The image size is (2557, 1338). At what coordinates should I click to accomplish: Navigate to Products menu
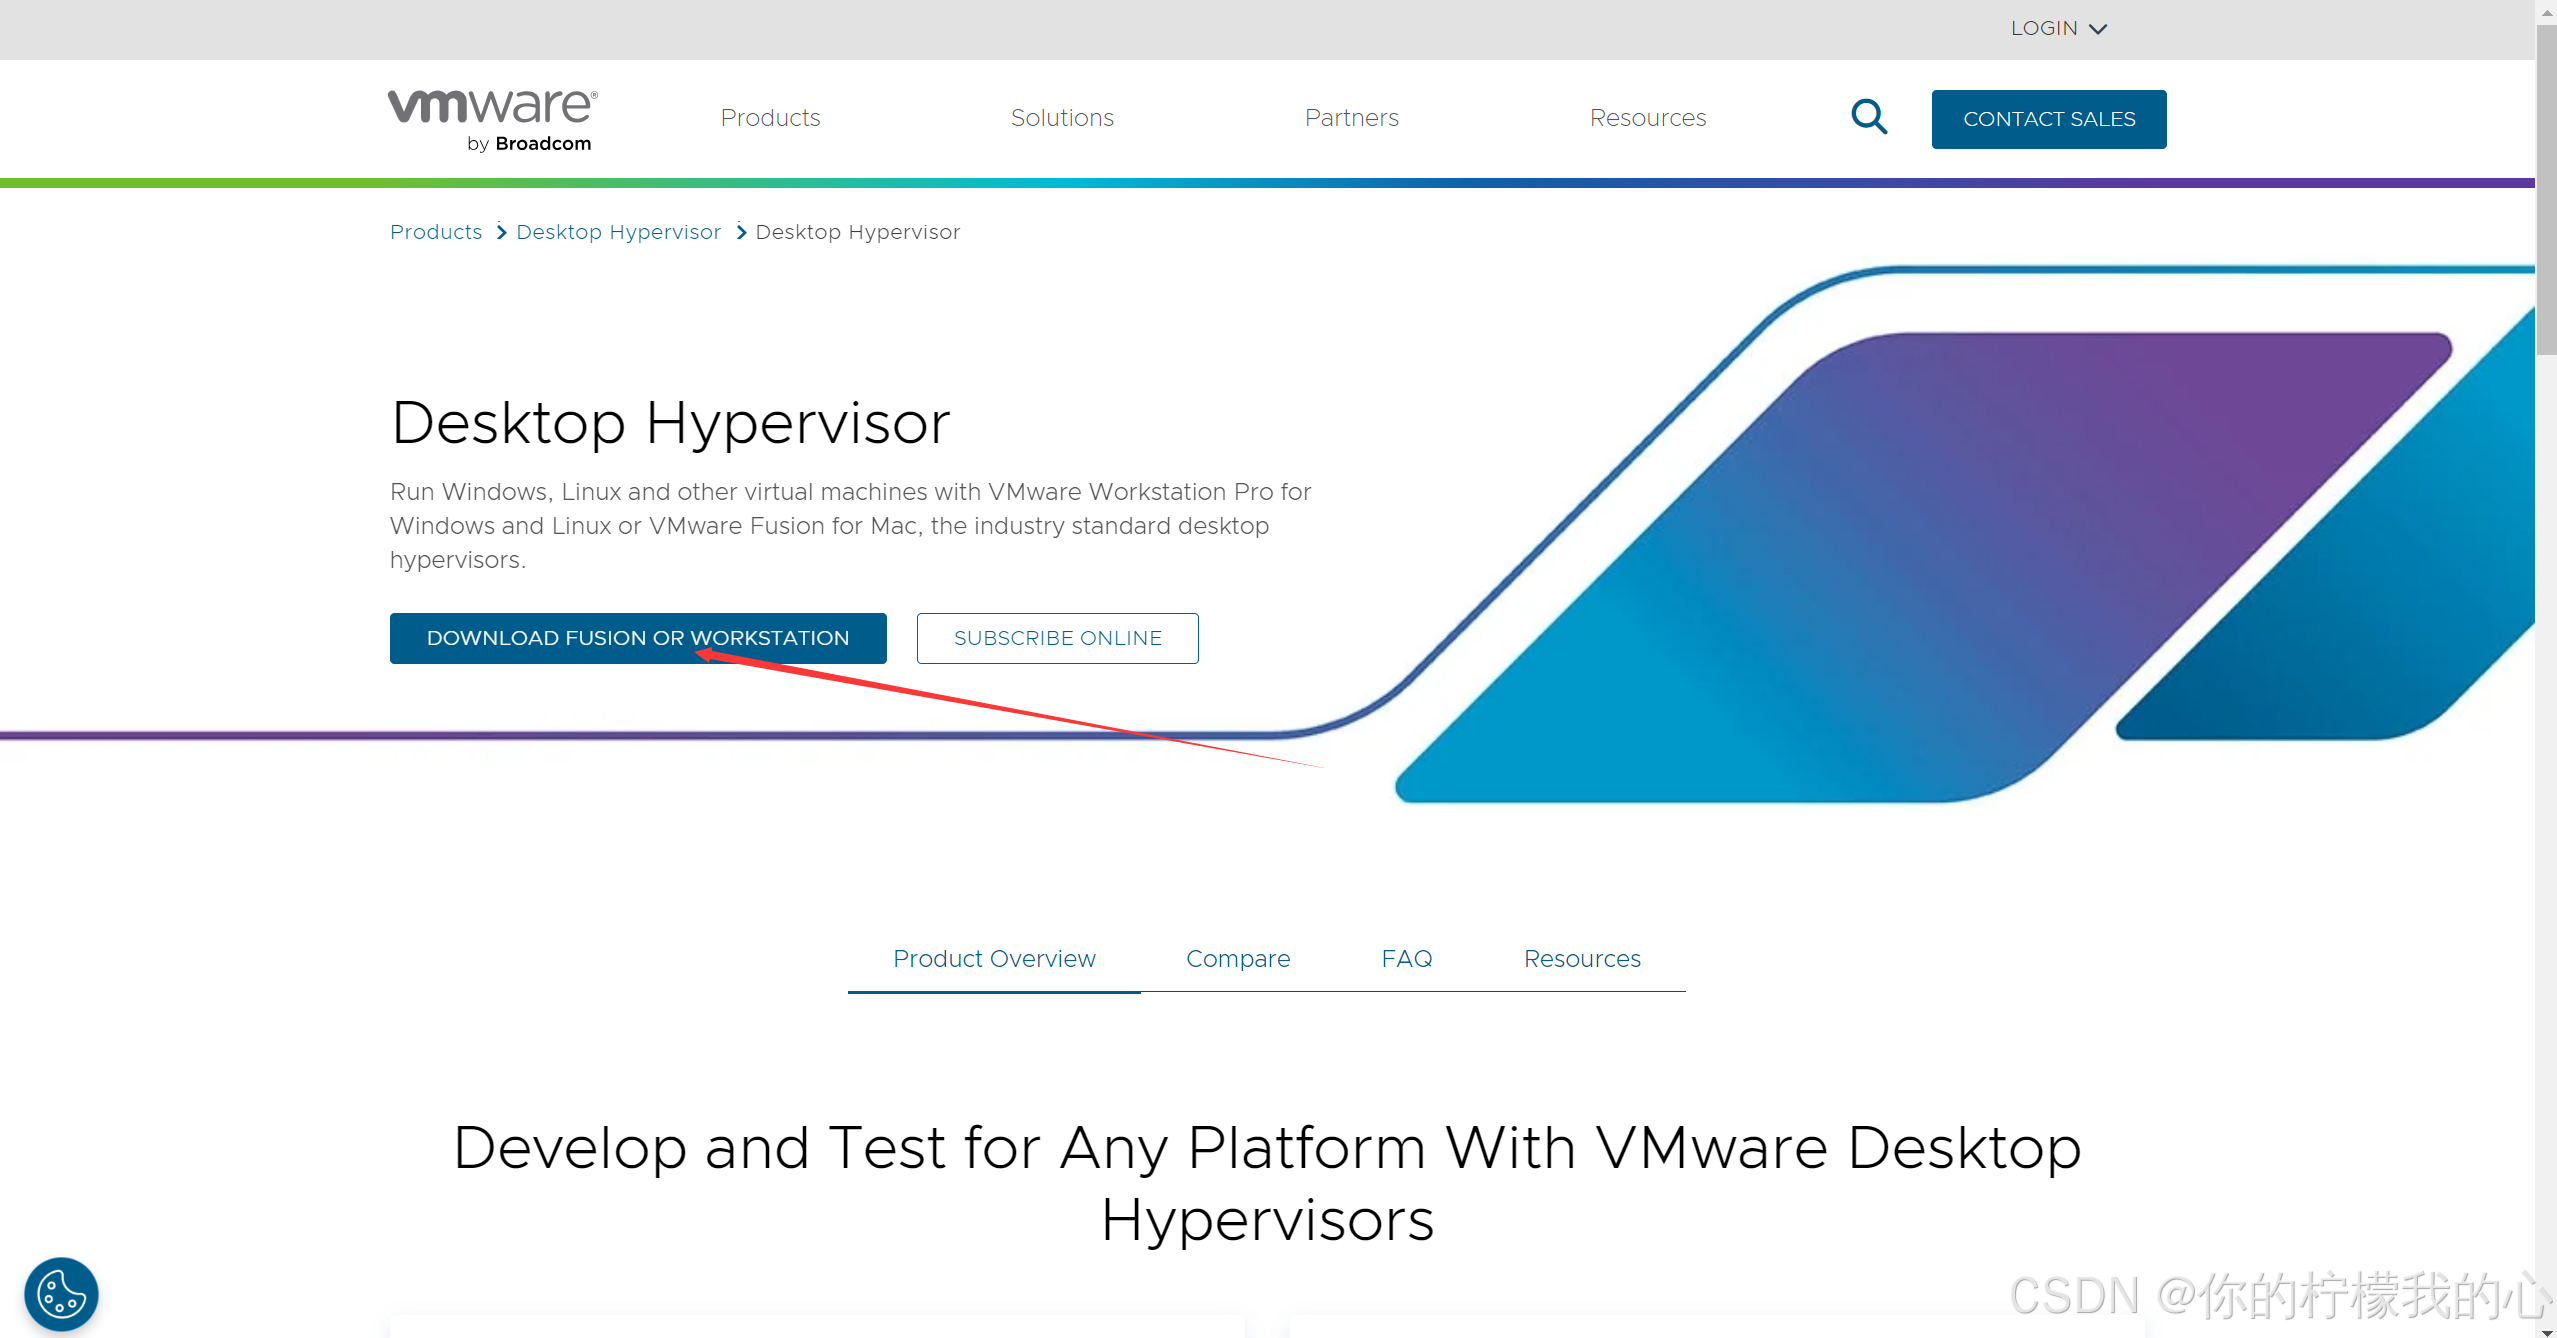coord(769,118)
